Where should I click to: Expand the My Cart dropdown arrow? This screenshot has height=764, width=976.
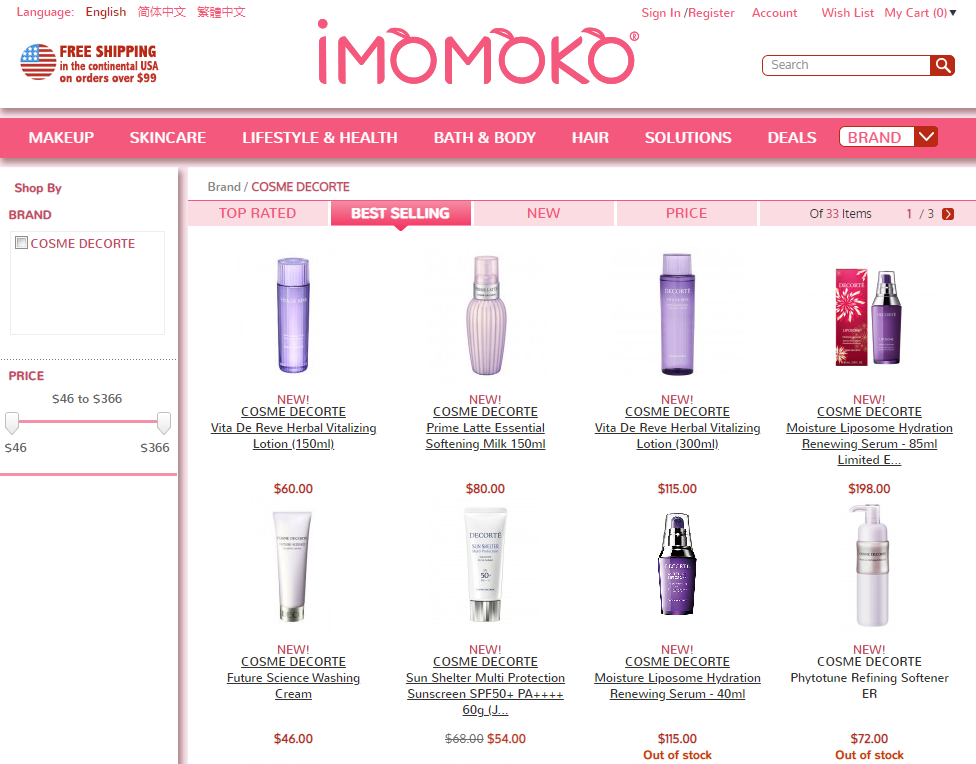coord(953,12)
